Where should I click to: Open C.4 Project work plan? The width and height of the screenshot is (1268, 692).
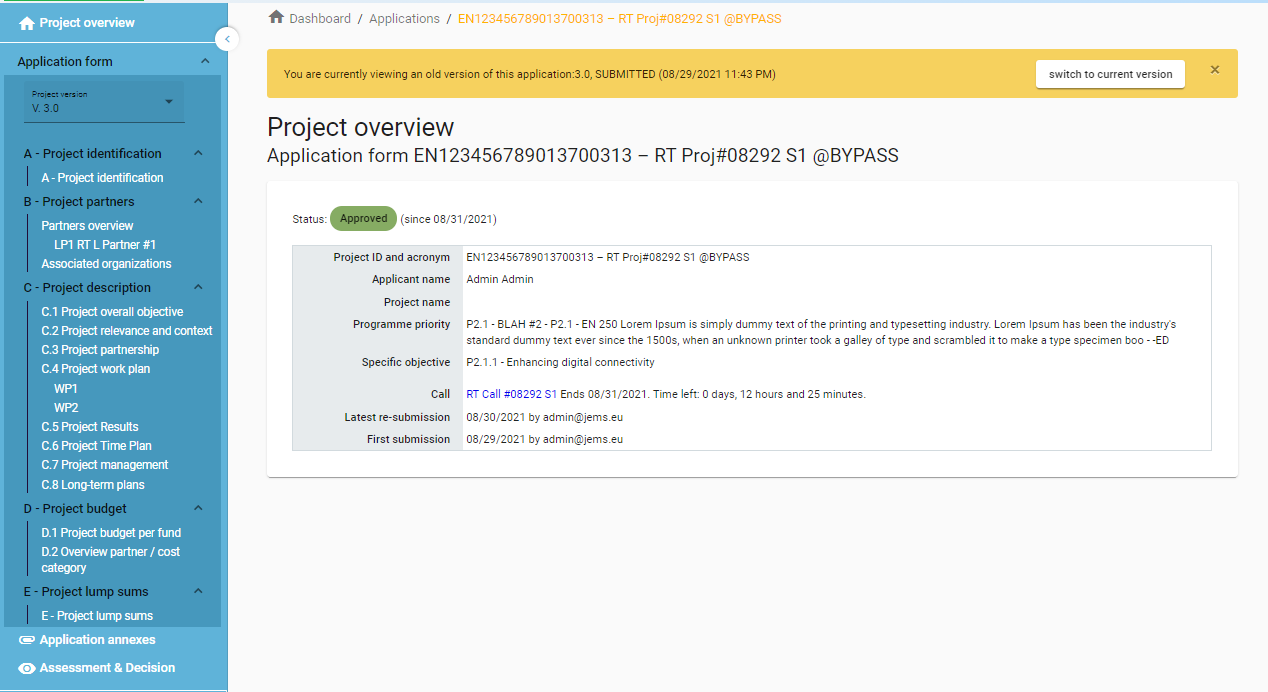click(95, 369)
